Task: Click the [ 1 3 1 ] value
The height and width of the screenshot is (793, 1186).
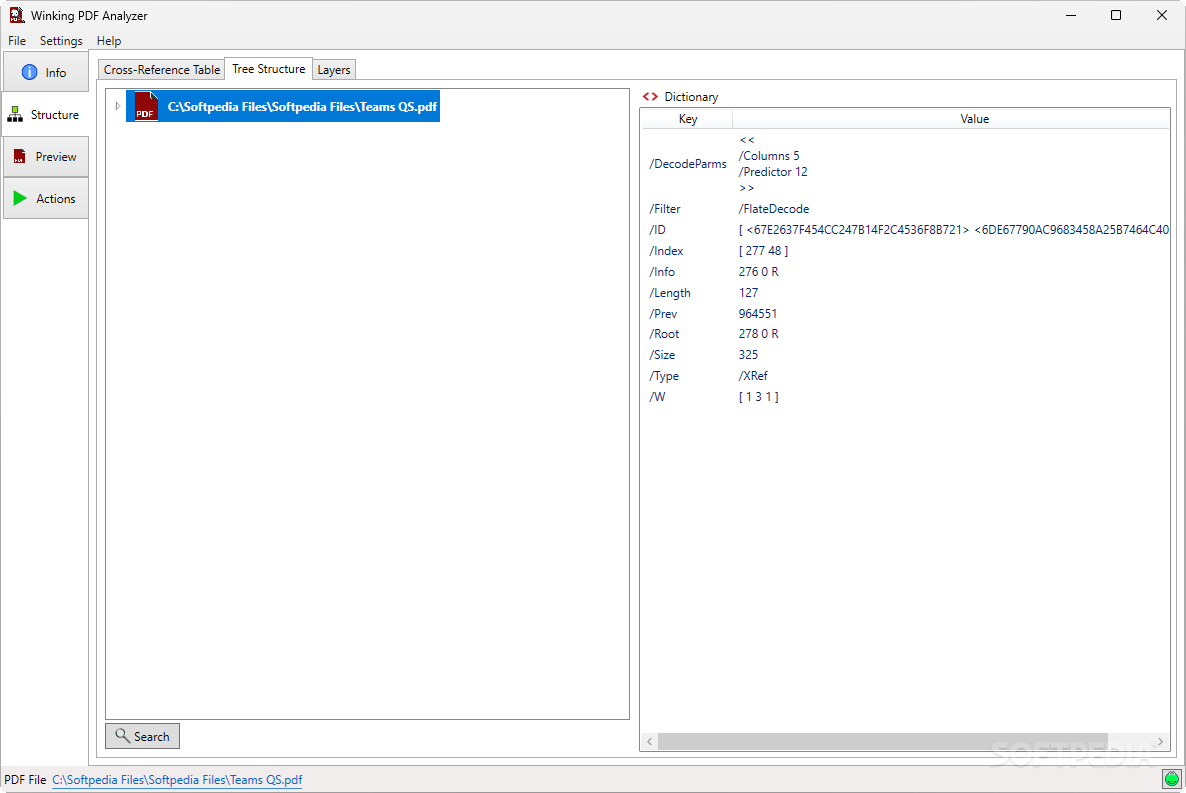Action: click(759, 397)
